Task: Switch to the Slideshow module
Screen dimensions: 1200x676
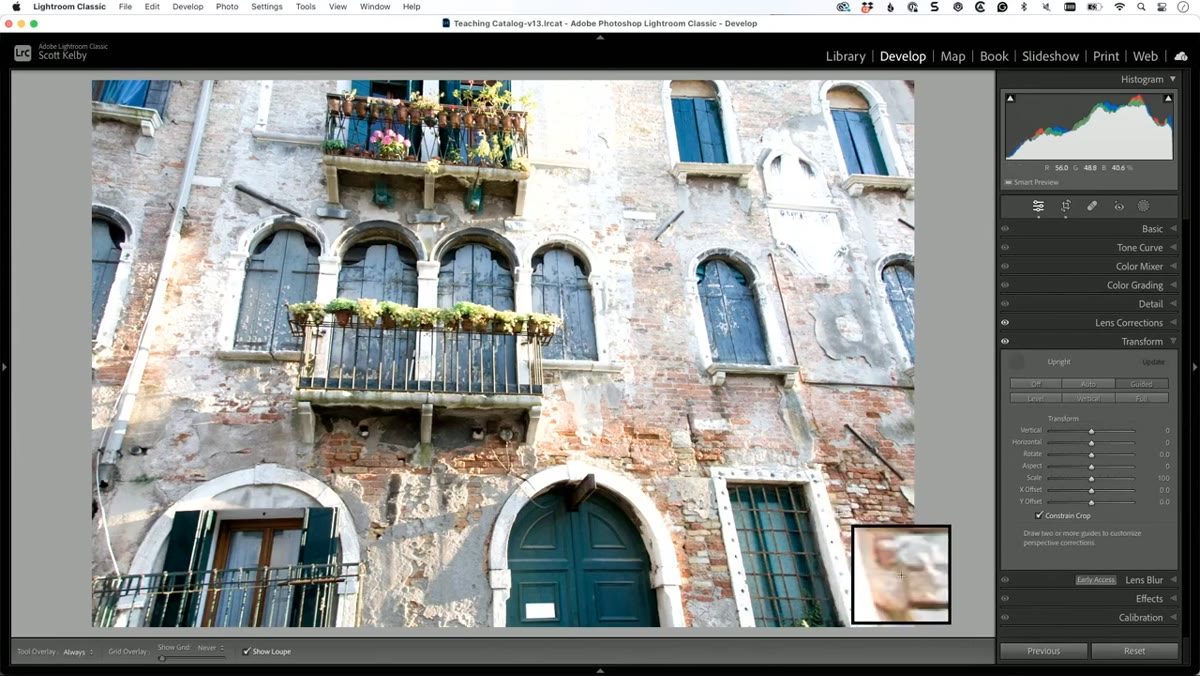Action: 1050,56
